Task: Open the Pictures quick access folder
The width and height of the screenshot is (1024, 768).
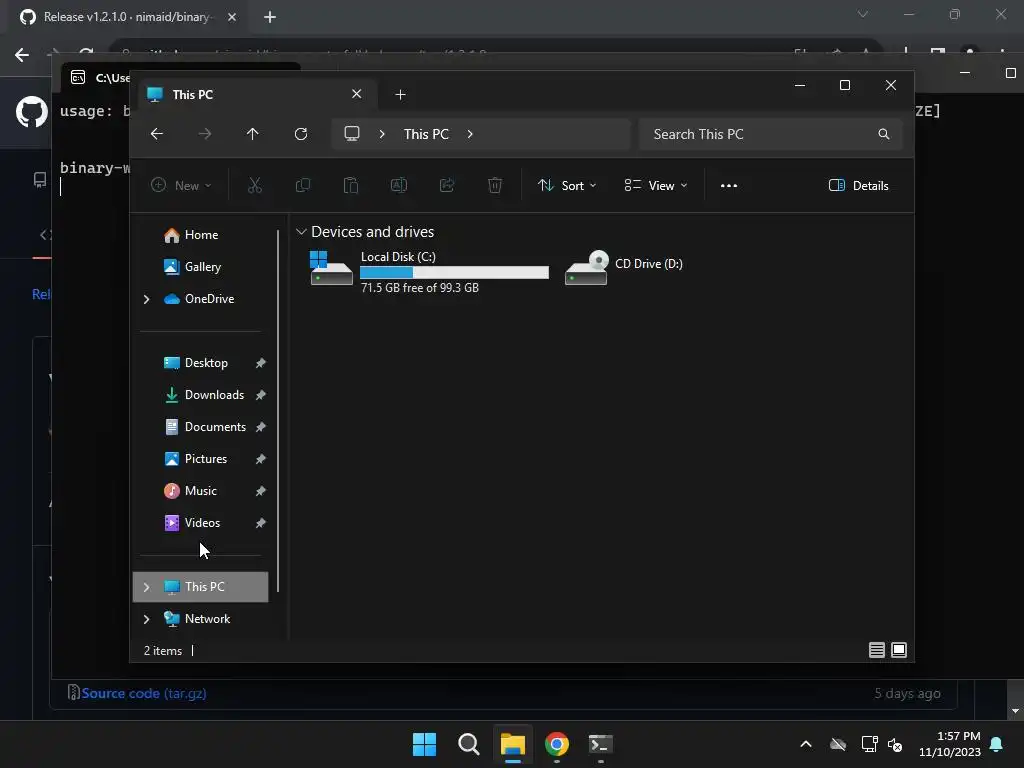Action: pos(206,459)
